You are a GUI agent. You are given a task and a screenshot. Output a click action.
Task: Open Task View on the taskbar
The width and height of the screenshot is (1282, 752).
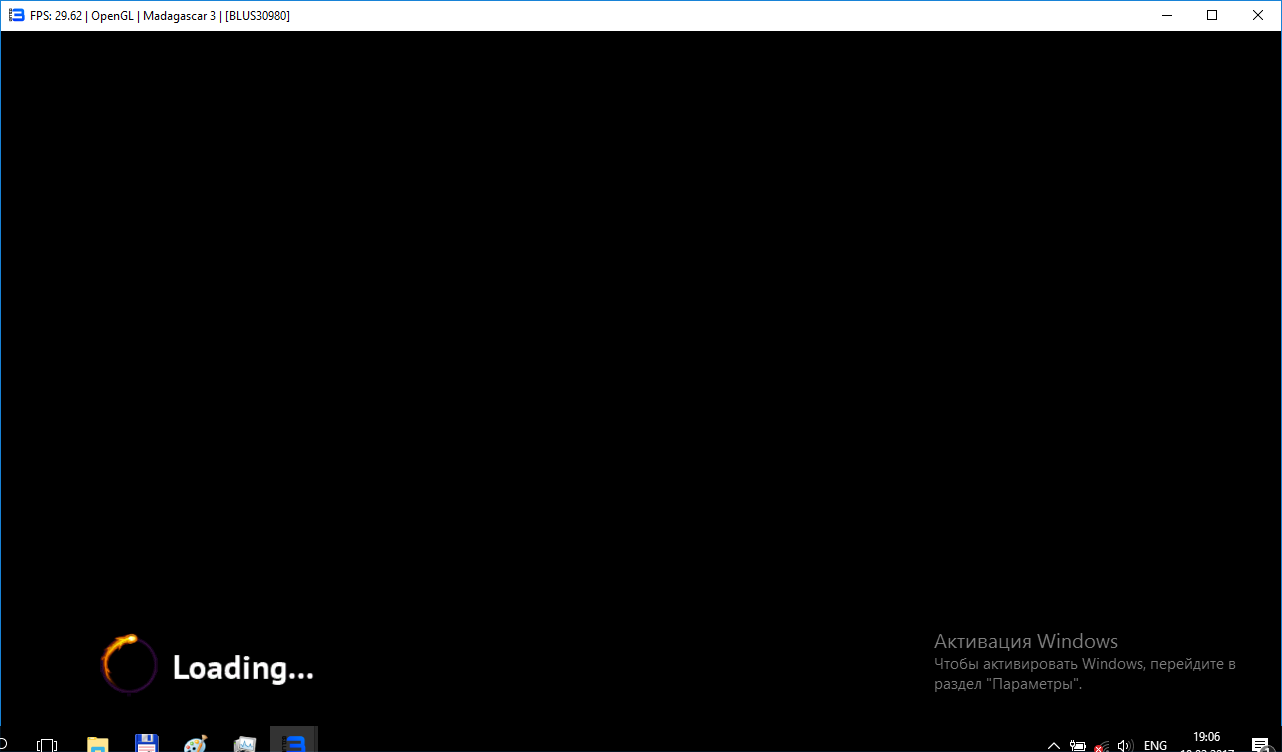[47, 745]
